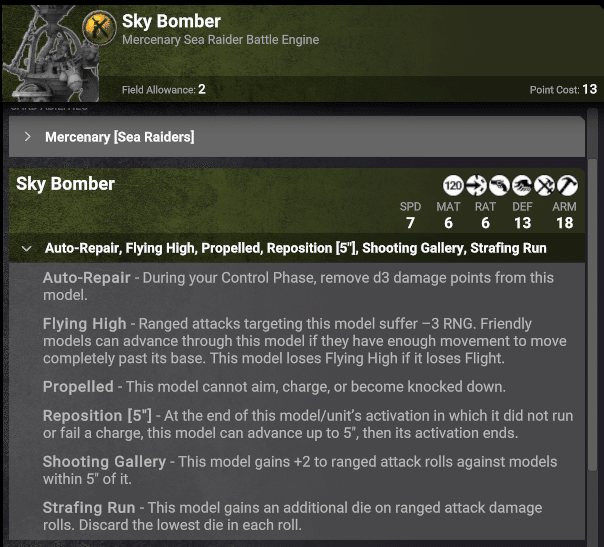Expand the Mercenary [Sea Raiders] section
The height and width of the screenshot is (547, 604).
pos(27,136)
